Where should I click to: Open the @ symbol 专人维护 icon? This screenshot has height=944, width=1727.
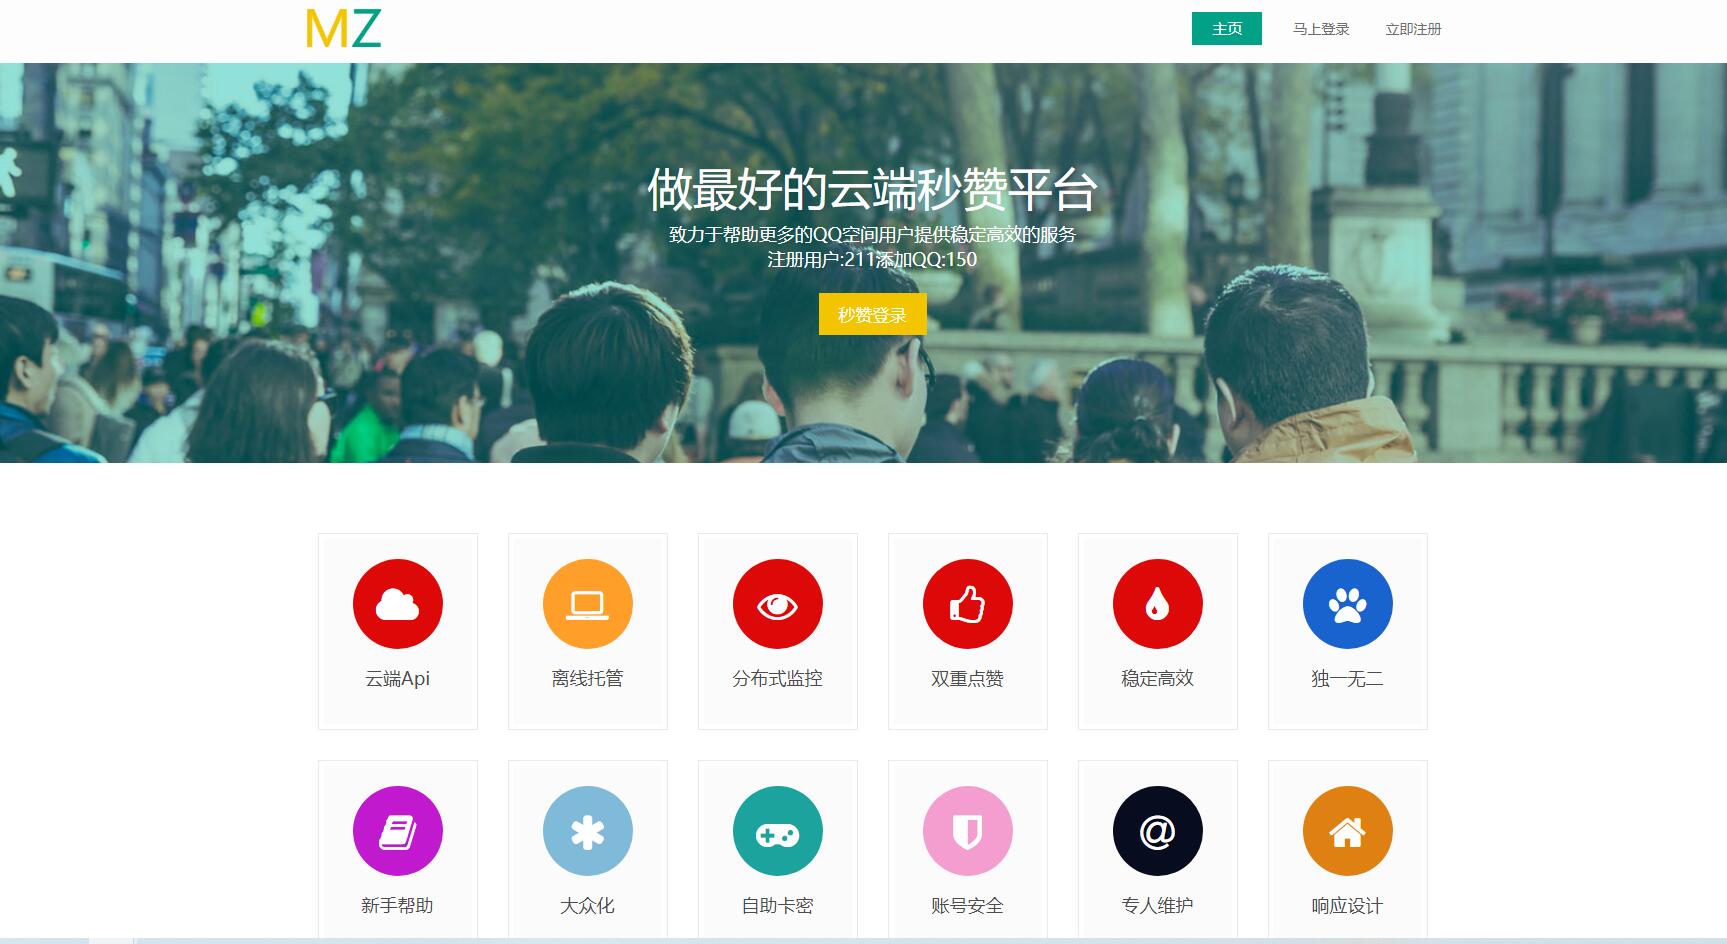(x=1157, y=831)
